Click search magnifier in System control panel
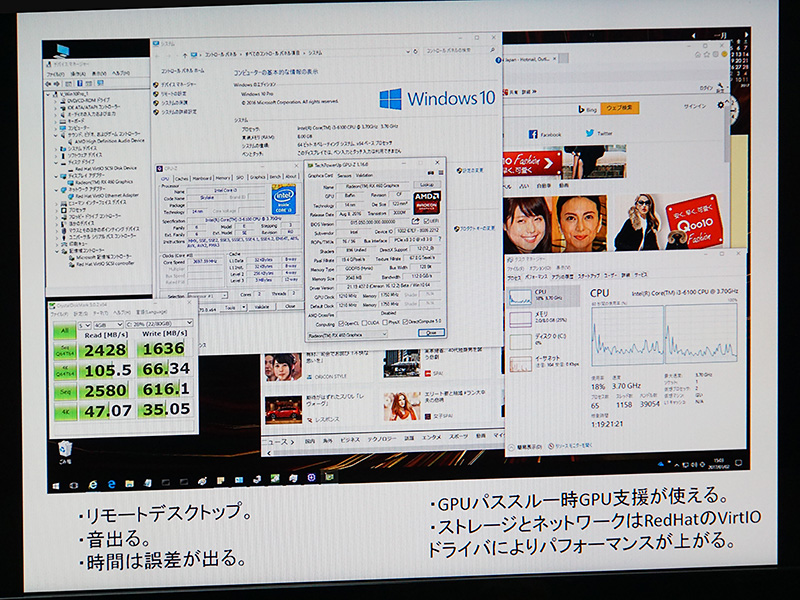The width and height of the screenshot is (800, 600). pos(492,50)
